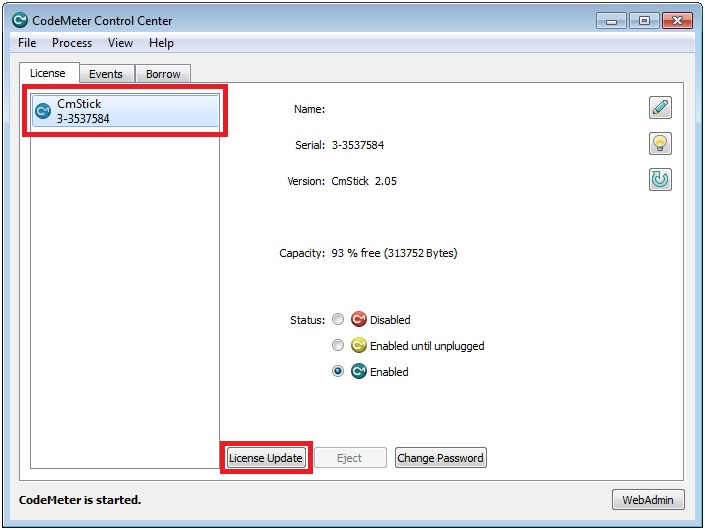Open the File menu
The height and width of the screenshot is (530, 705).
tap(27, 43)
